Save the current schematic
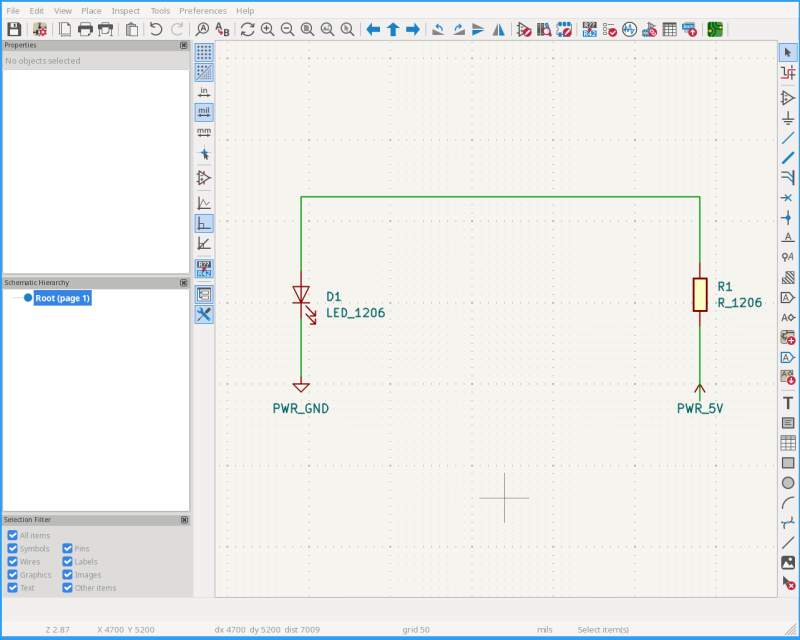 (x=12, y=29)
